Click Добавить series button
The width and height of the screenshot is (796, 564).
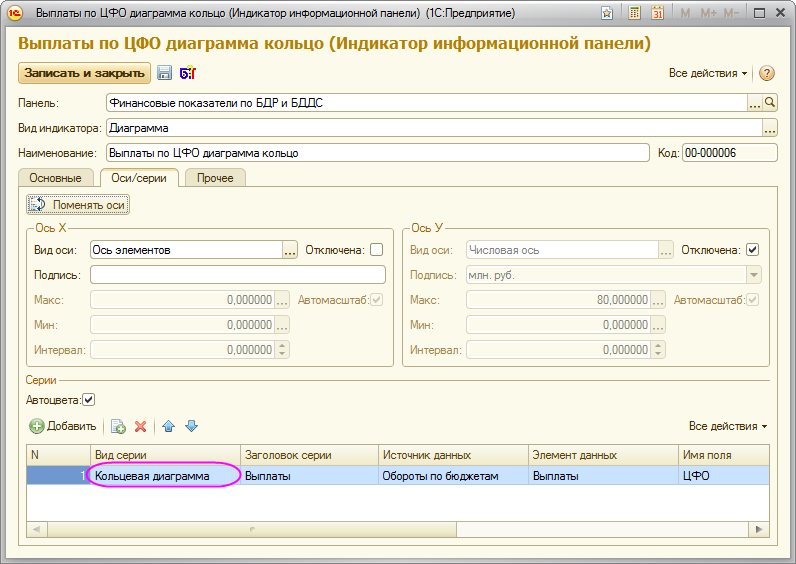click(62, 426)
